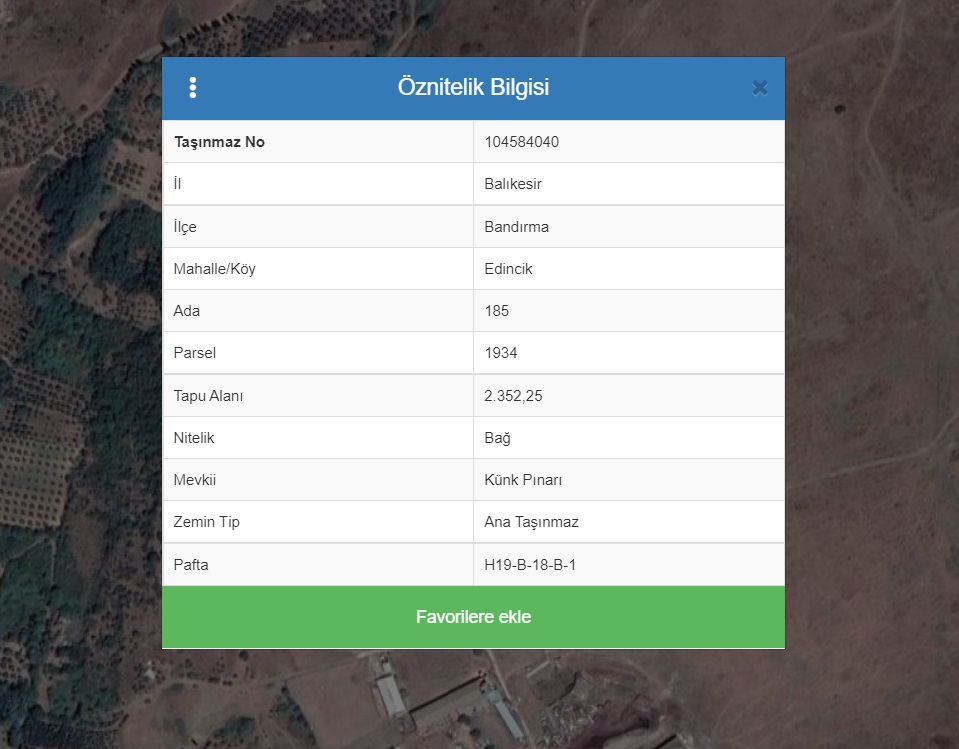Click the Nitelik value Bağ
959x749 pixels.
pyautogui.click(x=498, y=438)
